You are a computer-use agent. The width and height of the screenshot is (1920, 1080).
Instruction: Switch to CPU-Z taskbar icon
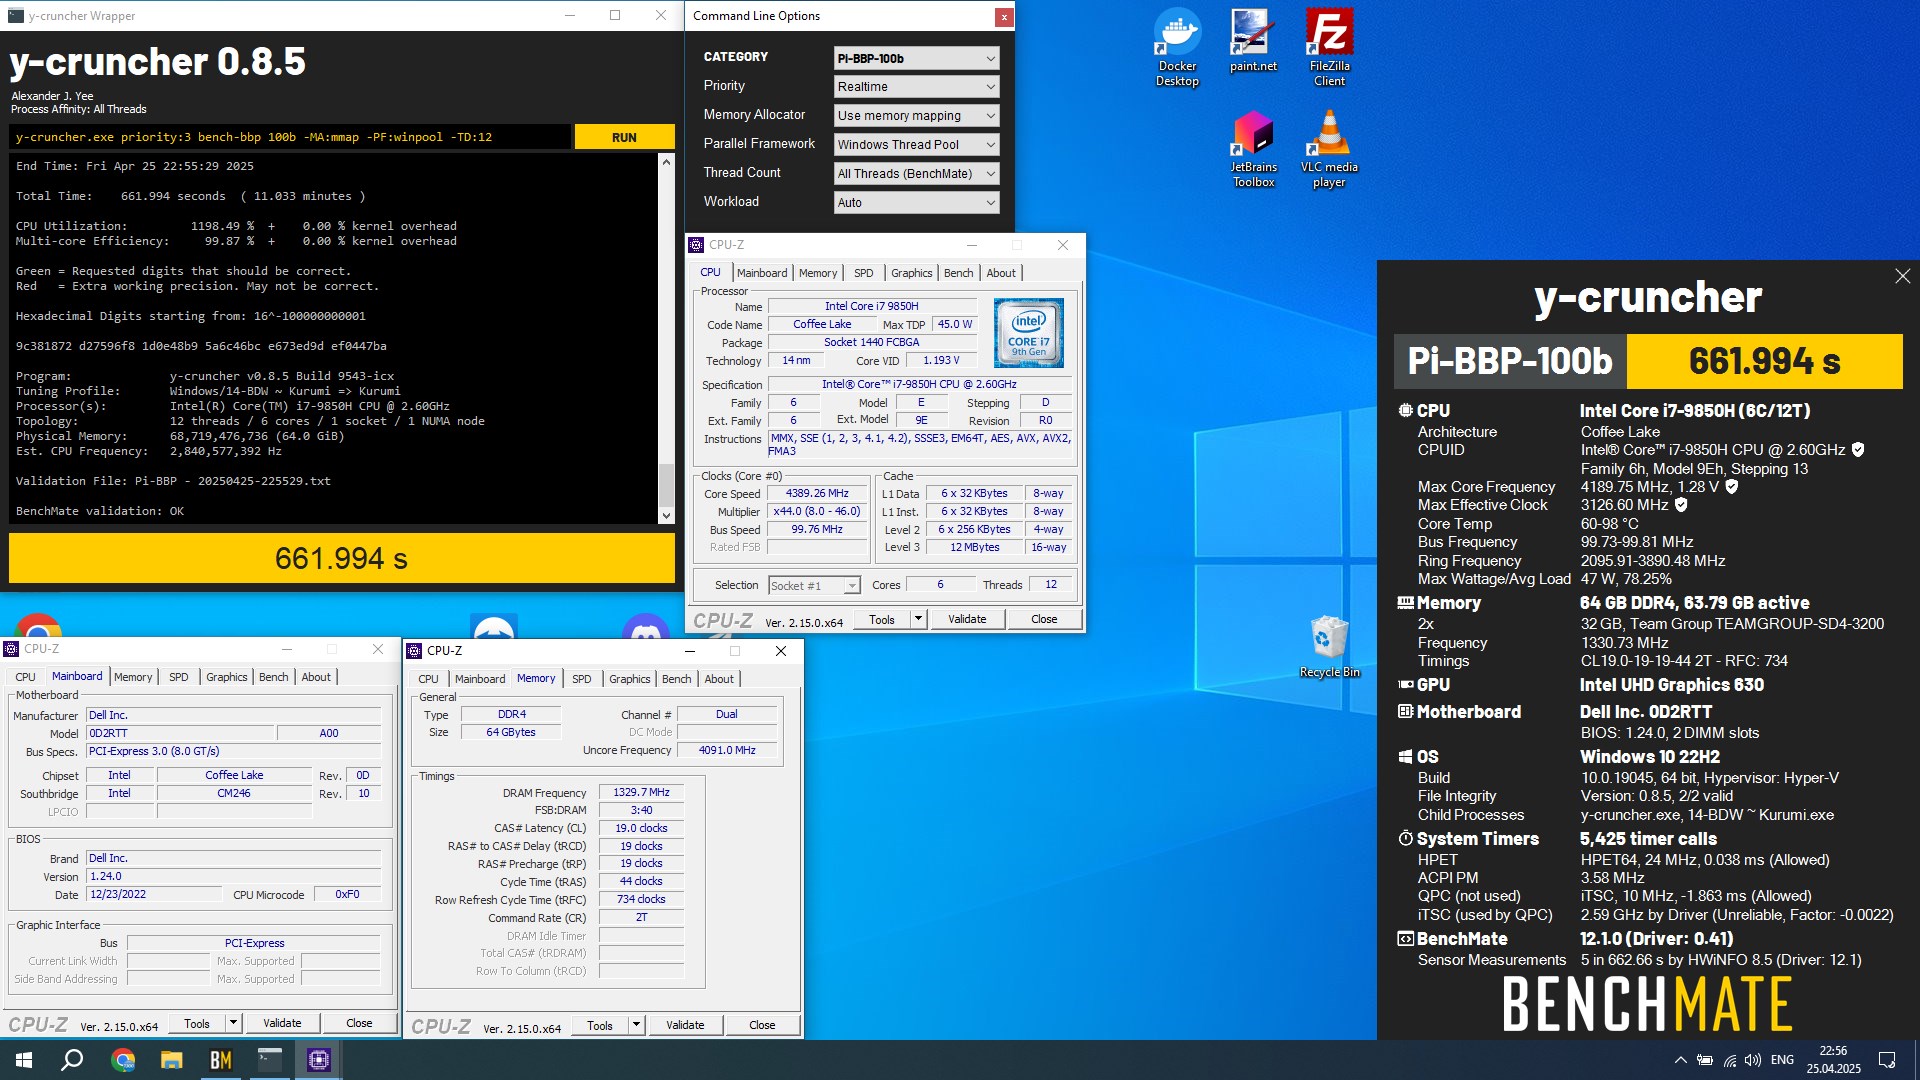click(319, 1060)
